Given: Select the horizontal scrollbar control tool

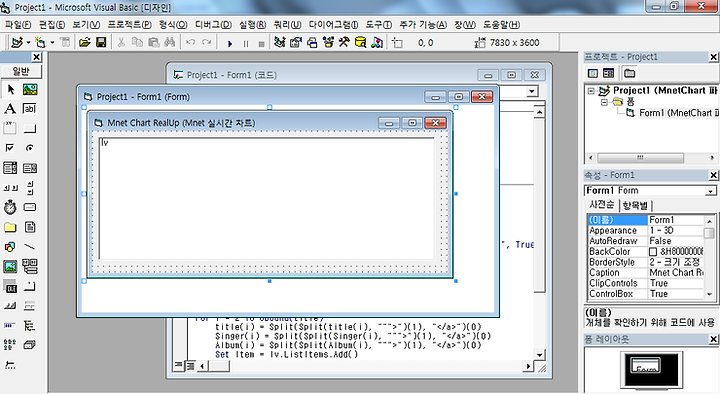Looking at the screenshot, I should 10,187.
